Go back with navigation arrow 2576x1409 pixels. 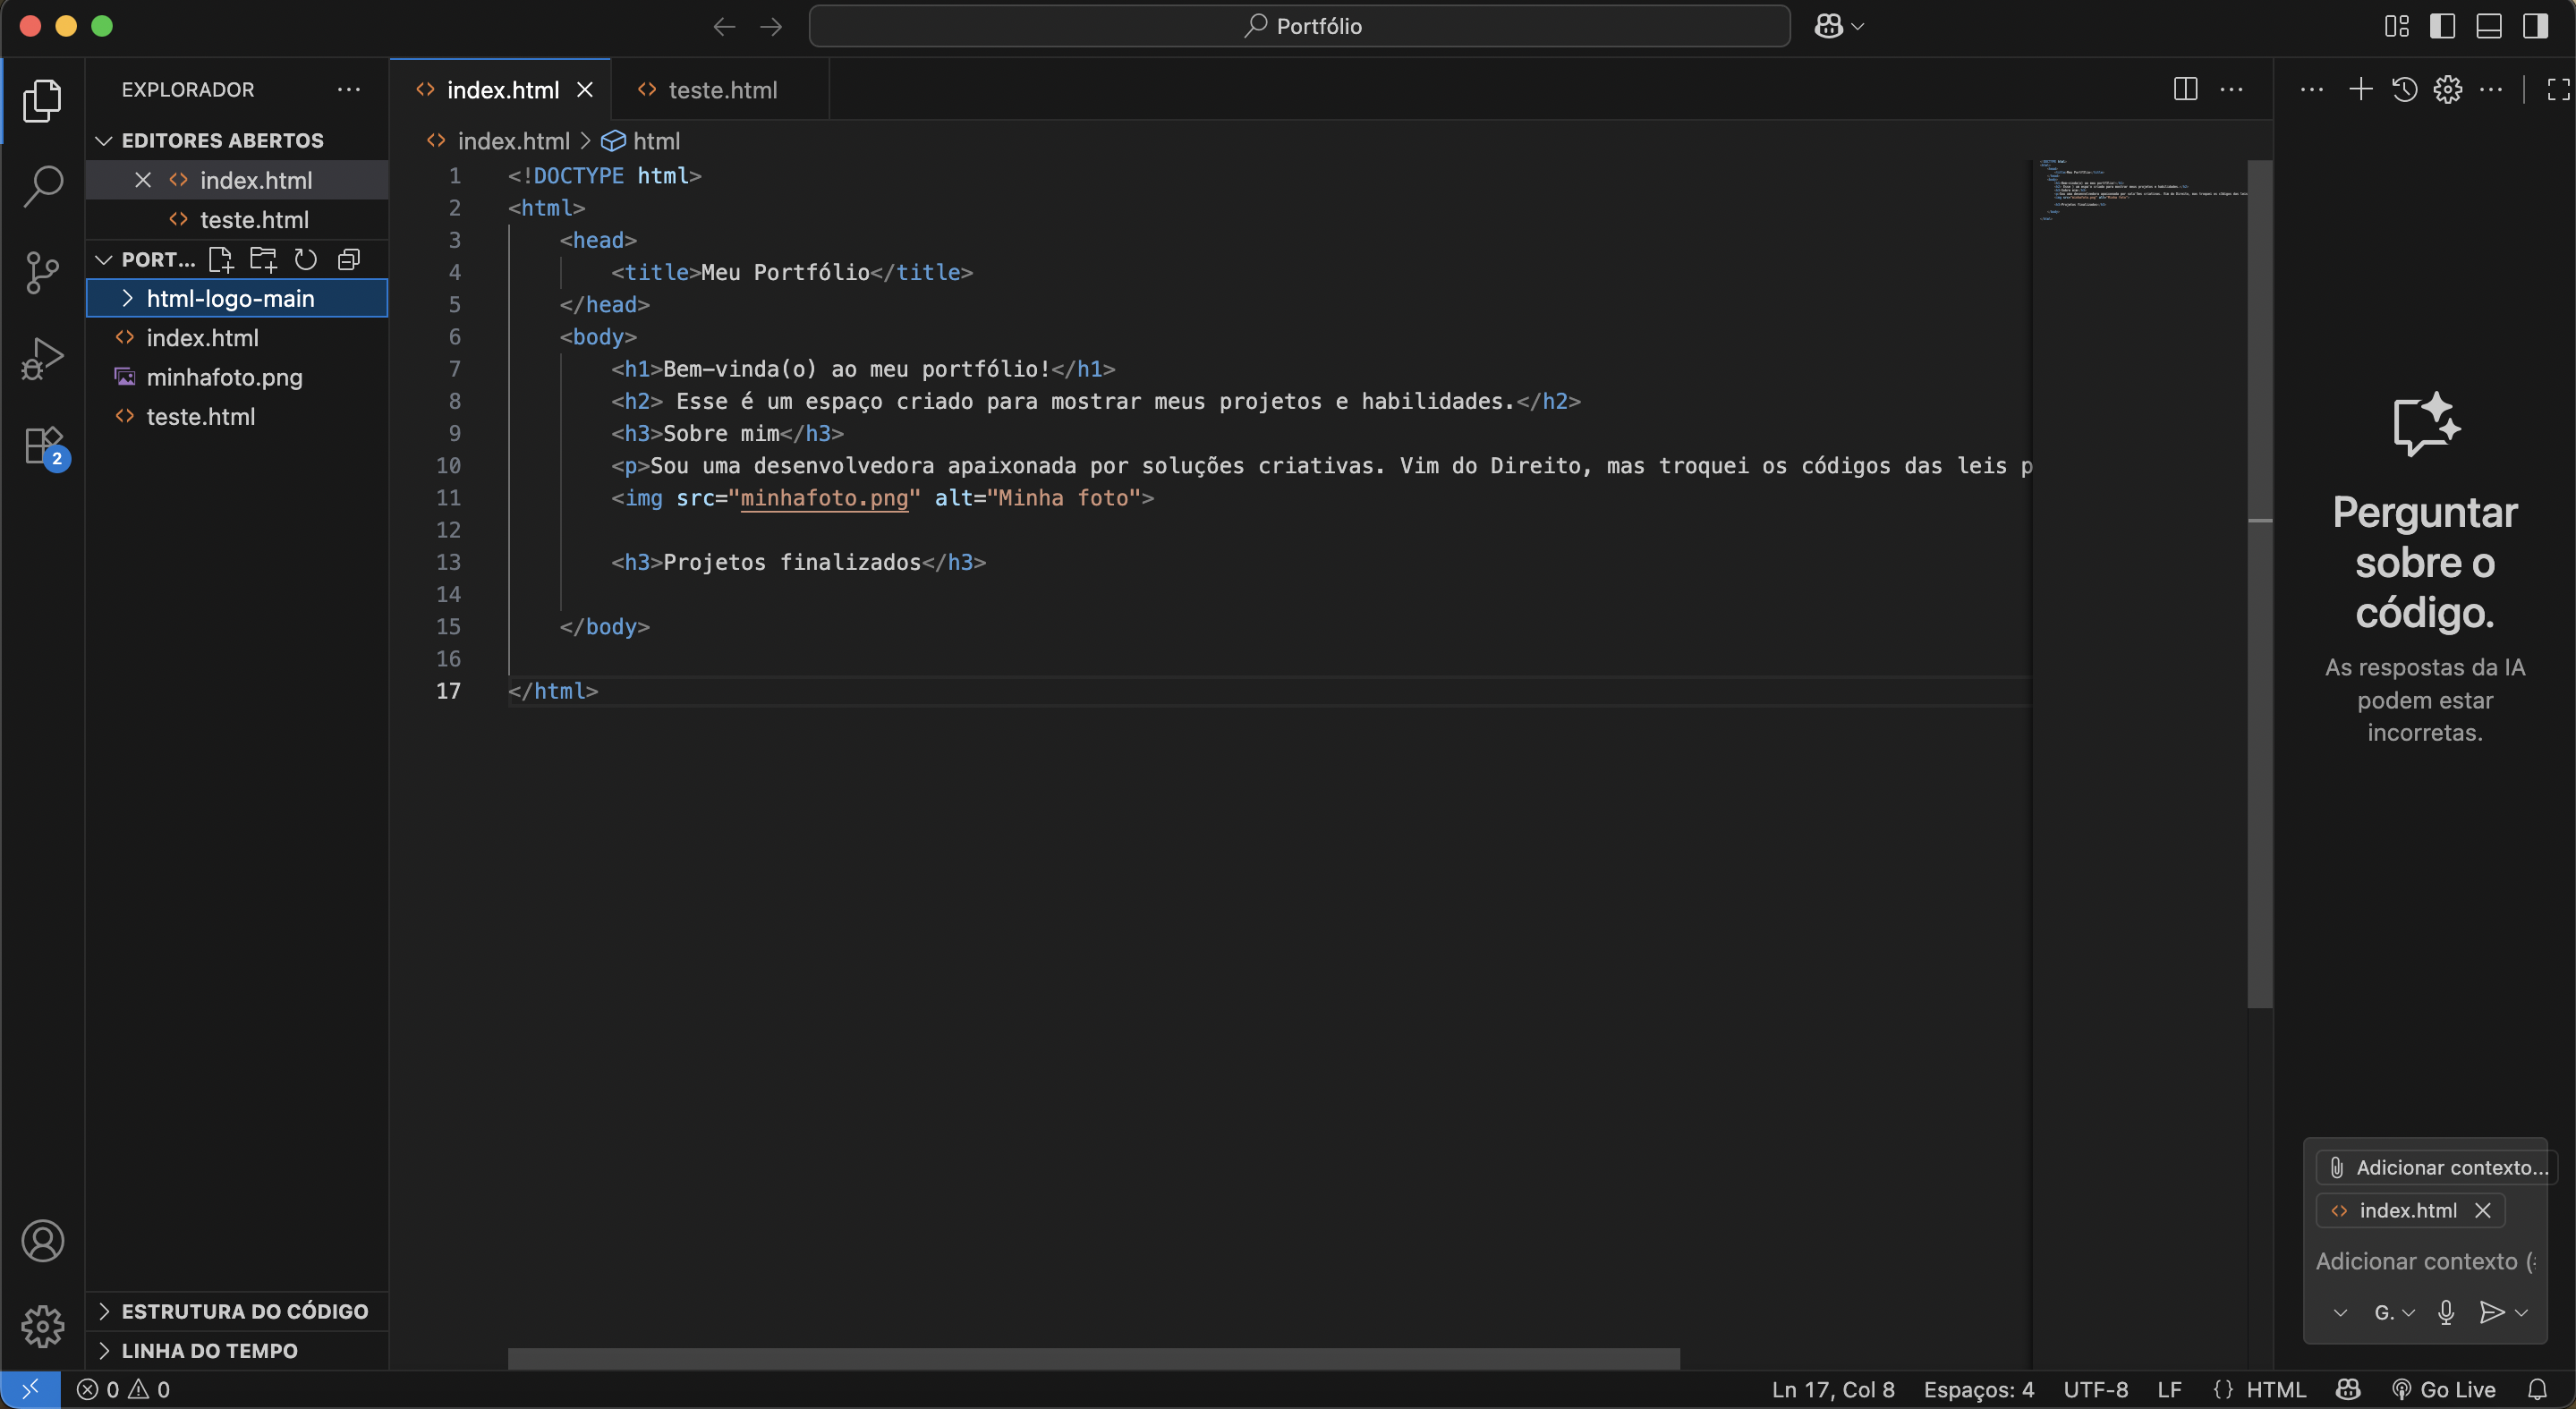(724, 26)
